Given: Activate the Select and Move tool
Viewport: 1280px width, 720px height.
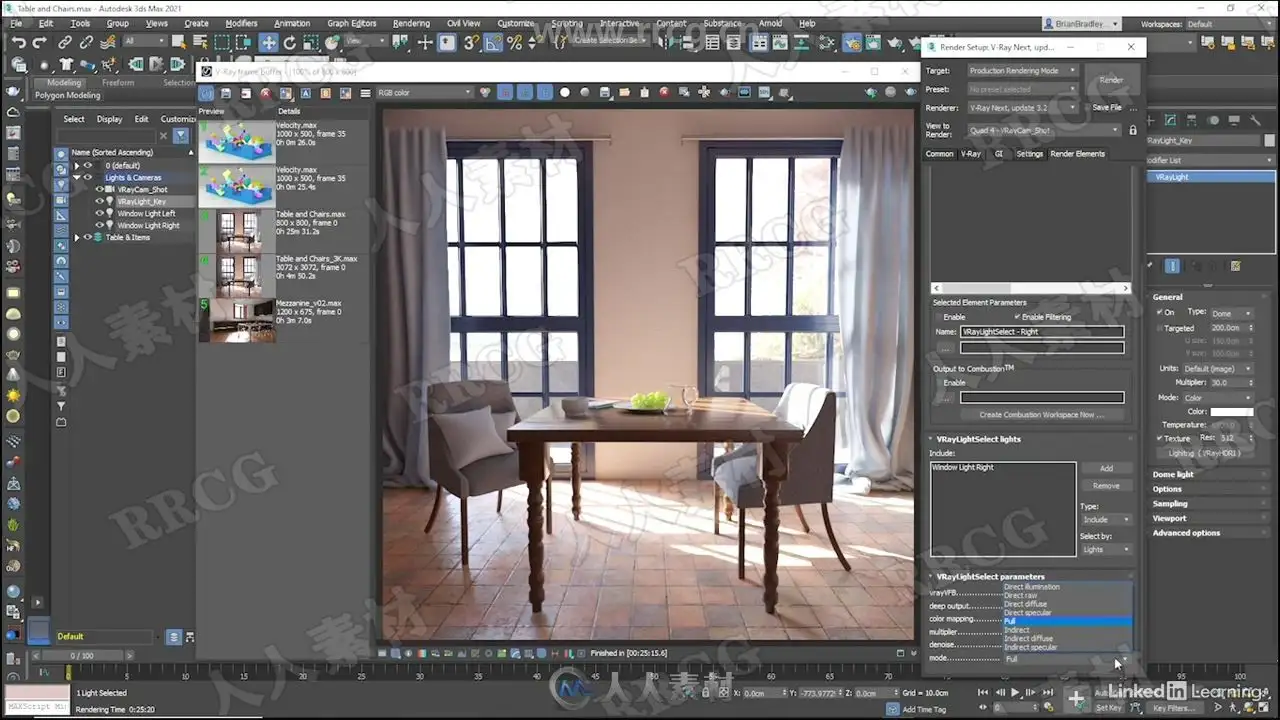Looking at the screenshot, I should click(268, 43).
